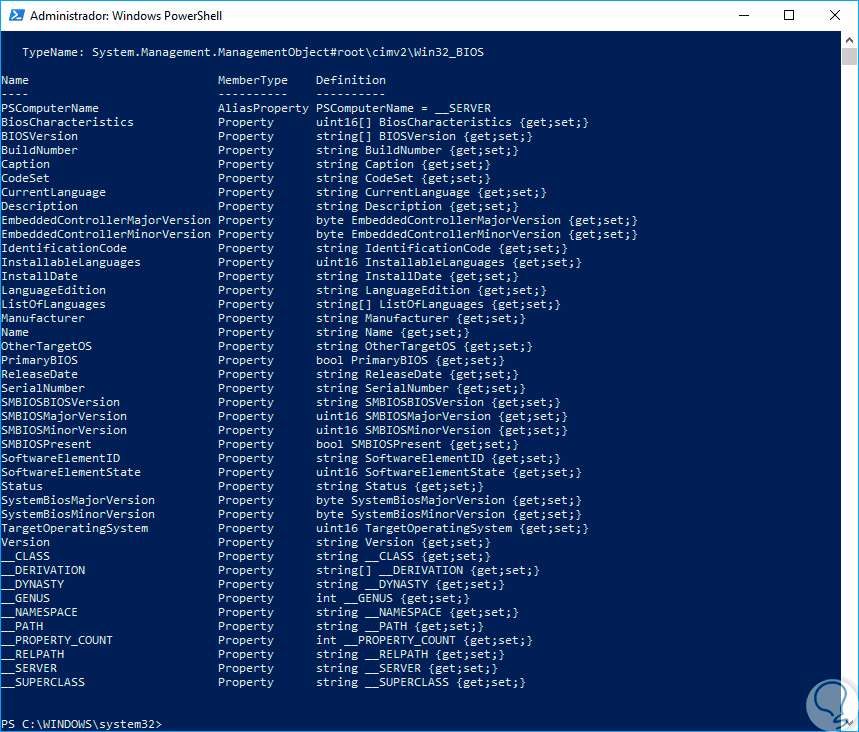The height and width of the screenshot is (732, 859).
Task: Select the CodeSet property name
Action: click(x=25, y=178)
